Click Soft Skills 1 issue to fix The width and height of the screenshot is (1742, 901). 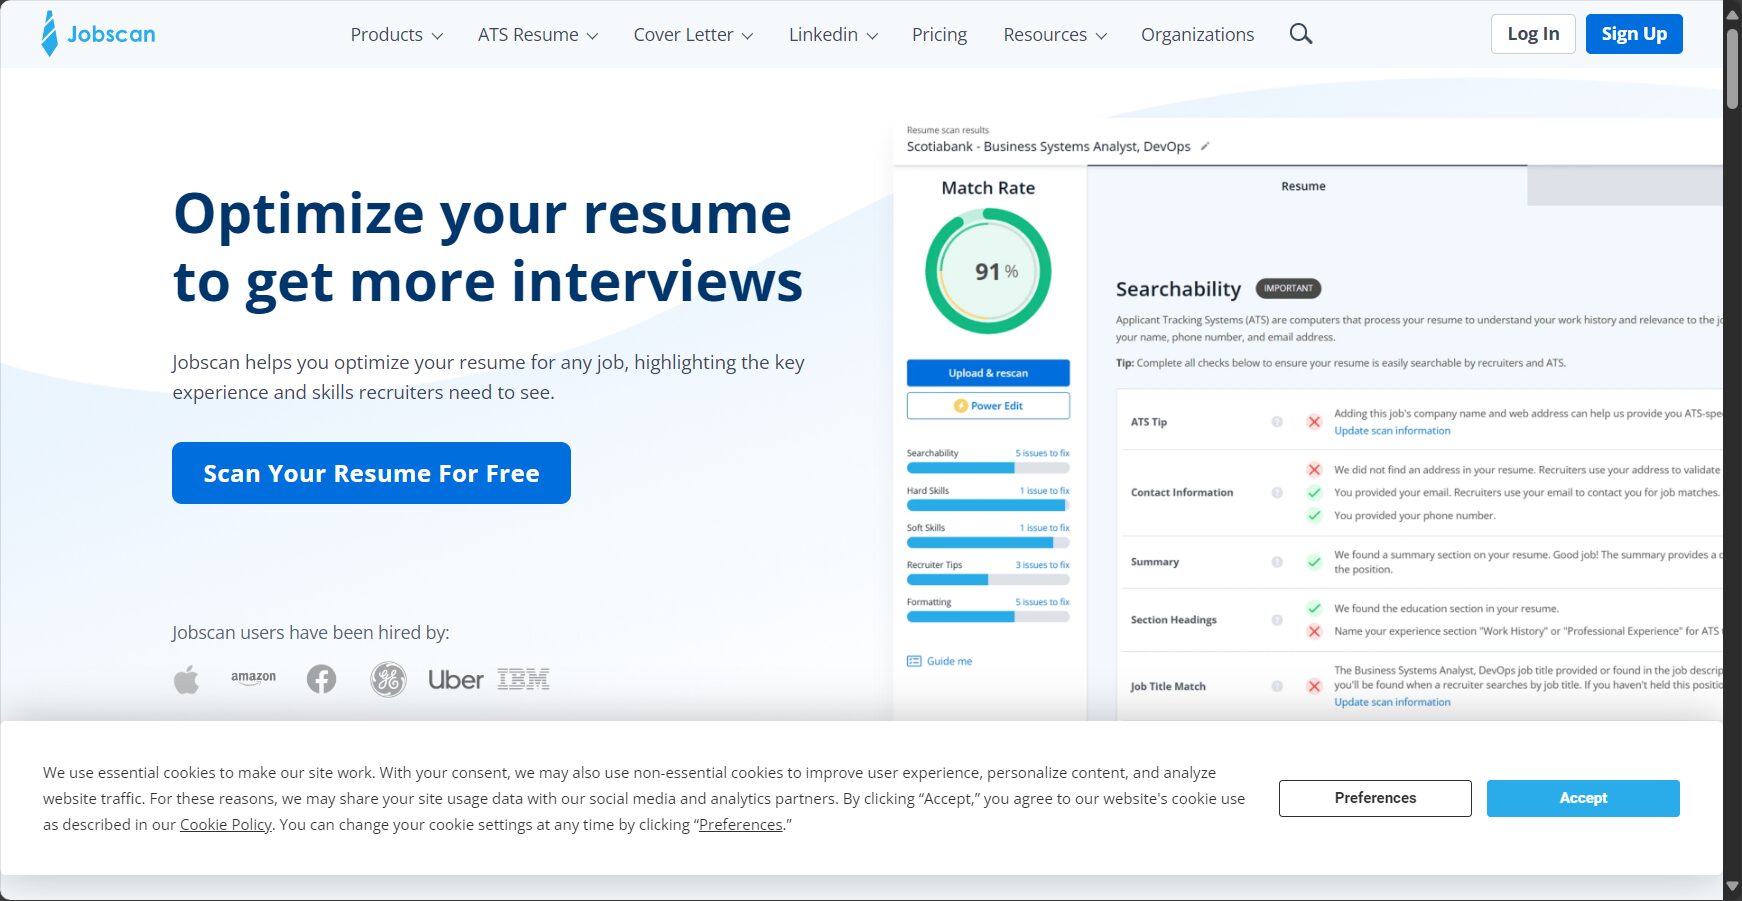(x=1044, y=528)
